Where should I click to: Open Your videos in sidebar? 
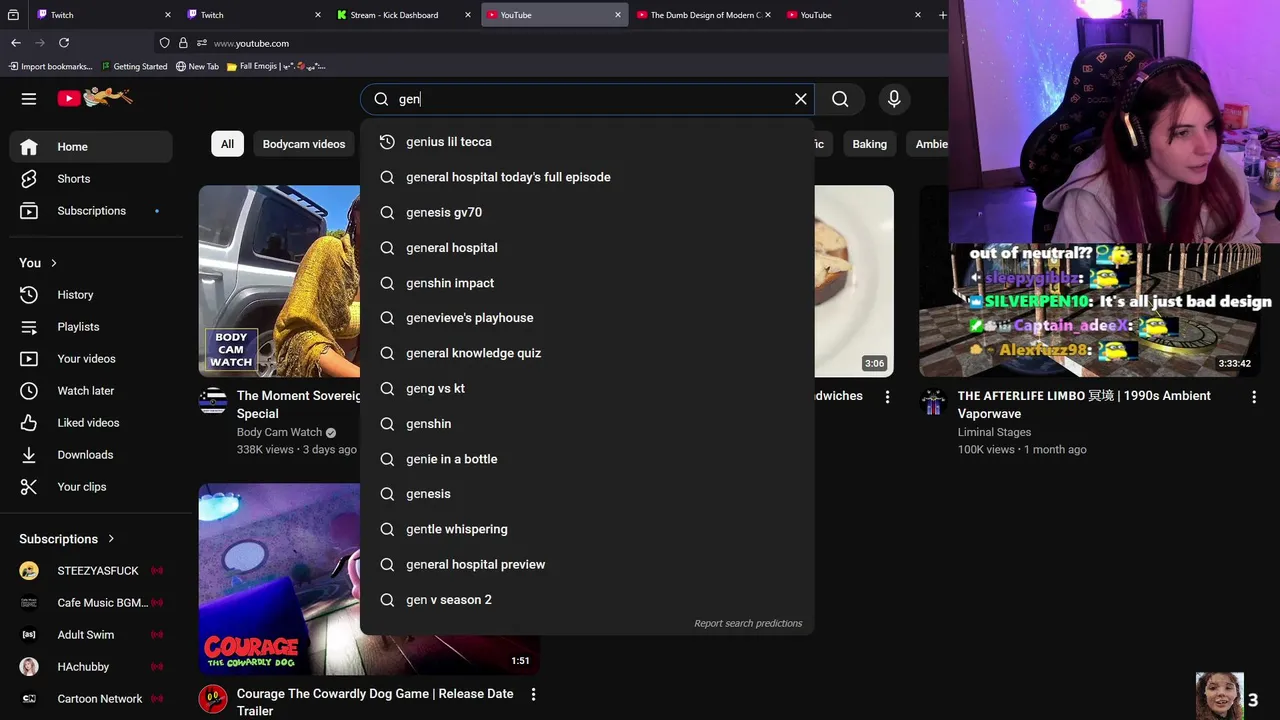91,359
